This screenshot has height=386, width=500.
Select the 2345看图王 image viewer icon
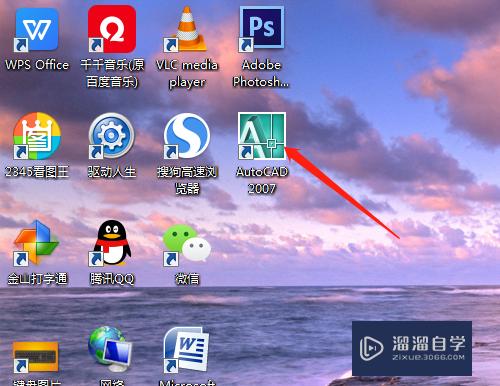(37, 136)
